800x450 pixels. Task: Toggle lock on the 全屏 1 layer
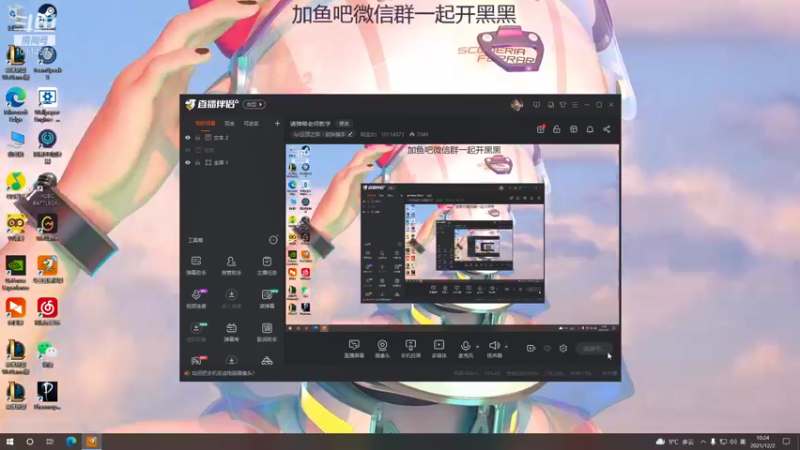coord(197,162)
